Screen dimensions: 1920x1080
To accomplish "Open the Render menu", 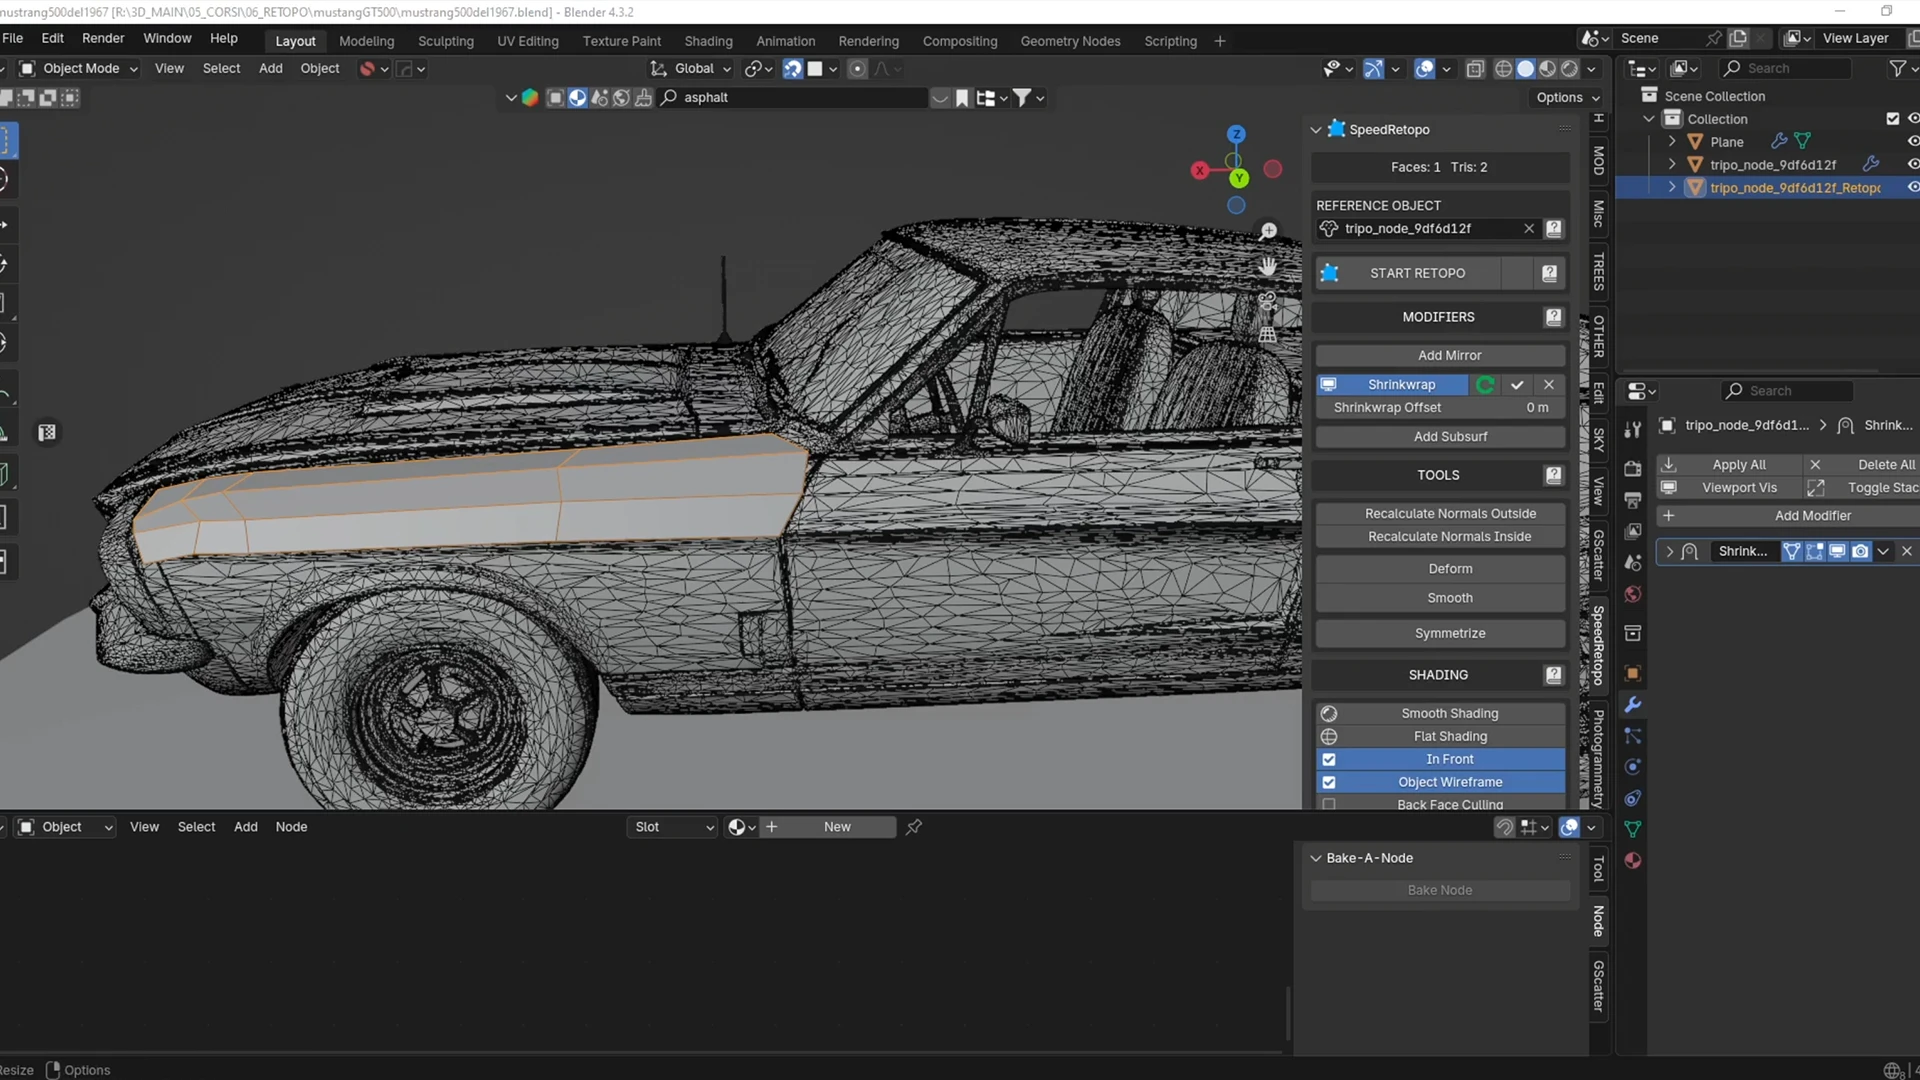I will 103,38.
